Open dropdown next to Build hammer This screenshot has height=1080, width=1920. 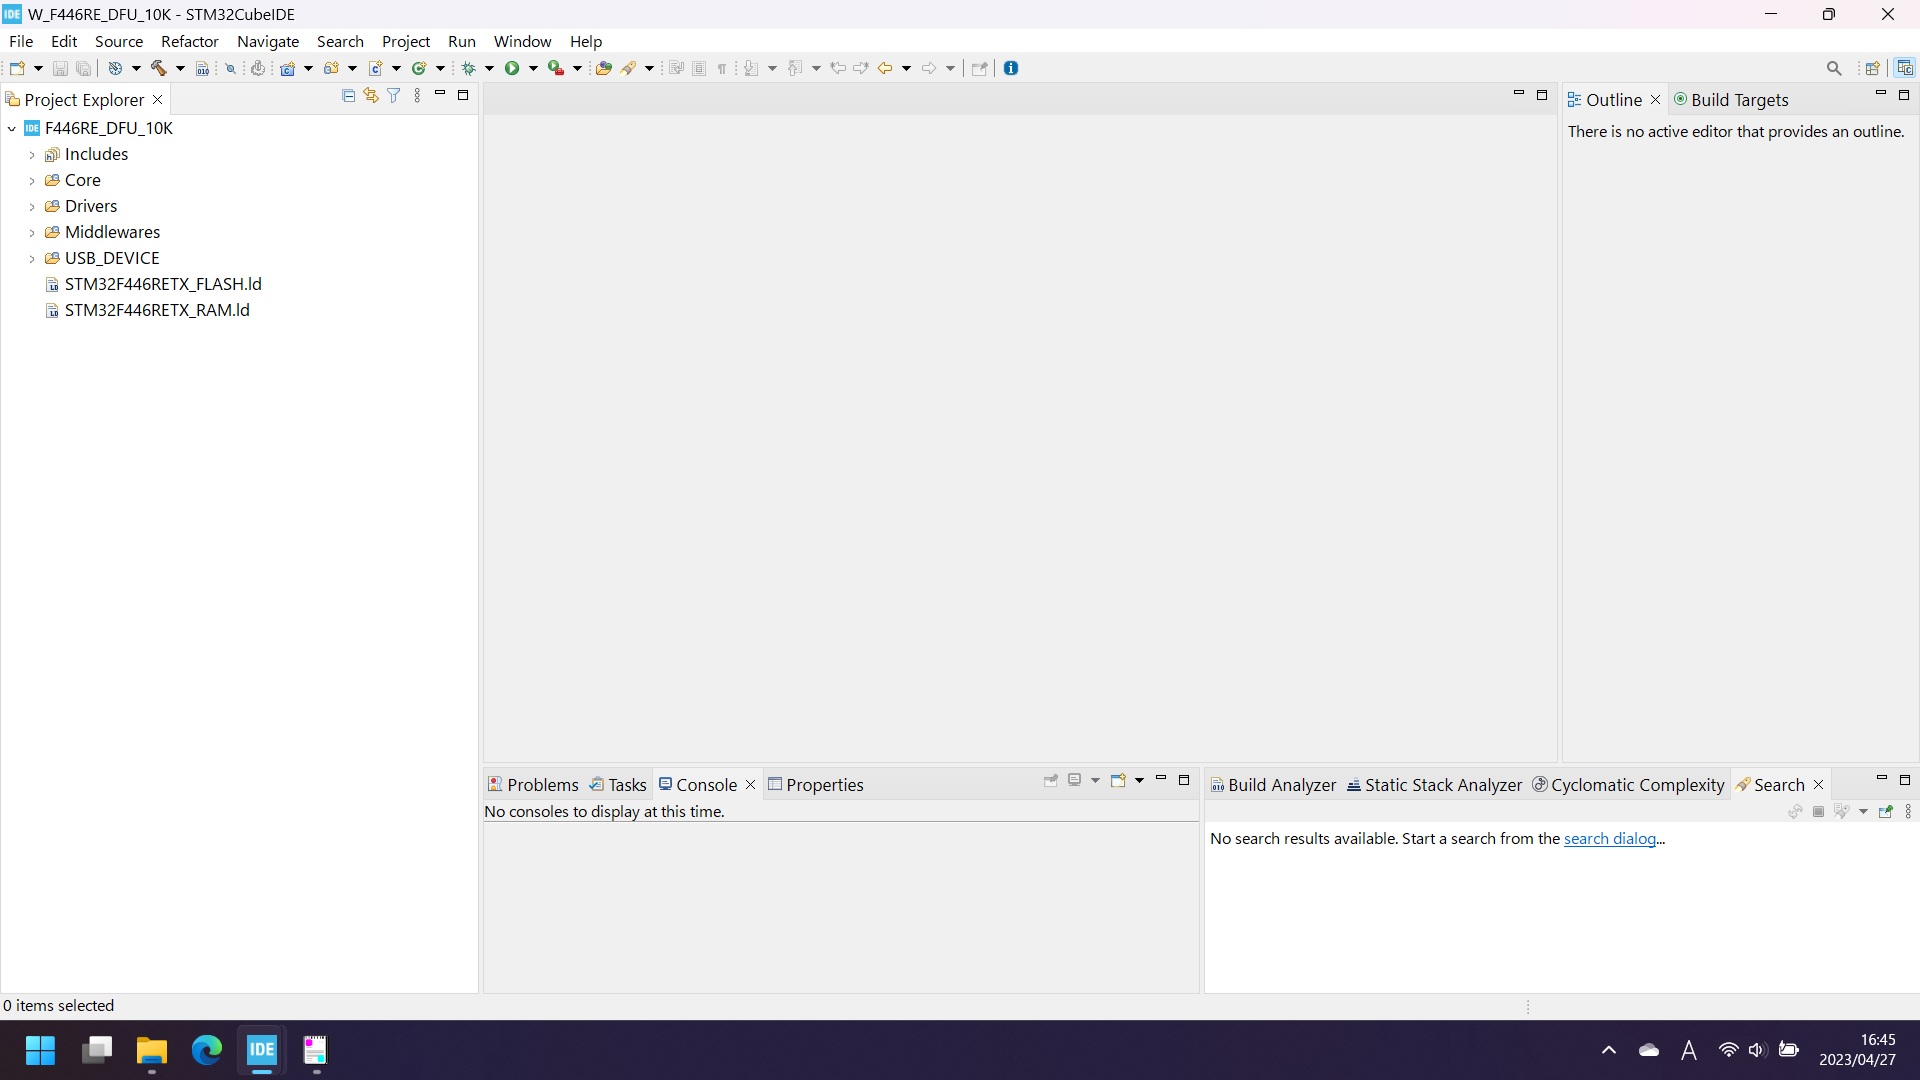[x=180, y=69]
